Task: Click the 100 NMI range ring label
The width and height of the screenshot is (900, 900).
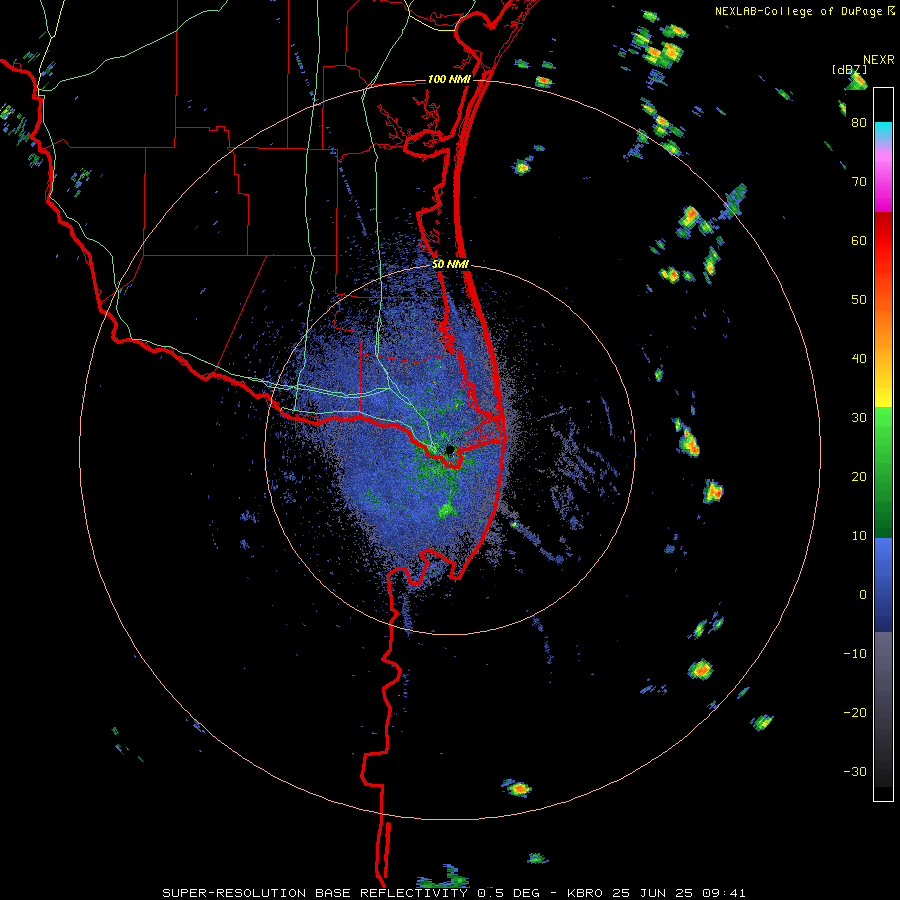Action: (x=449, y=79)
